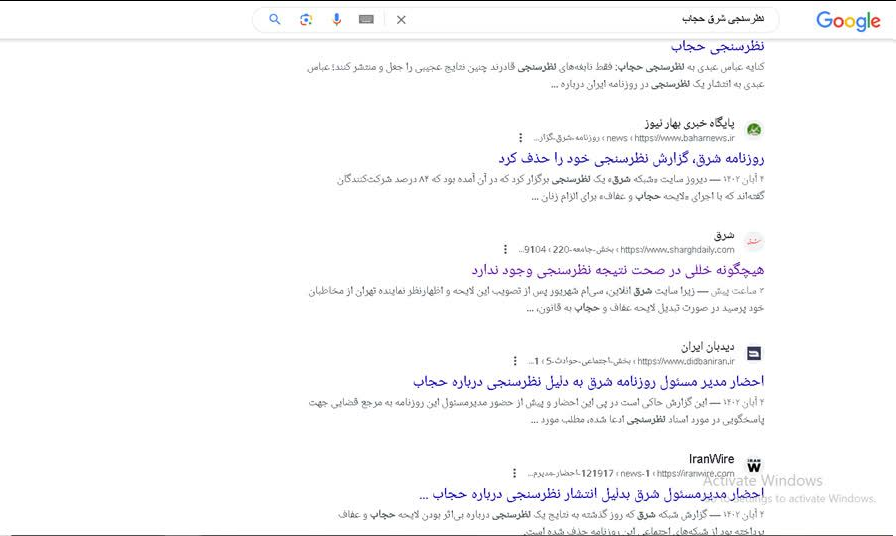Click the Bahar News green favicon
Viewport: 896px width, 536px height.
(x=754, y=130)
